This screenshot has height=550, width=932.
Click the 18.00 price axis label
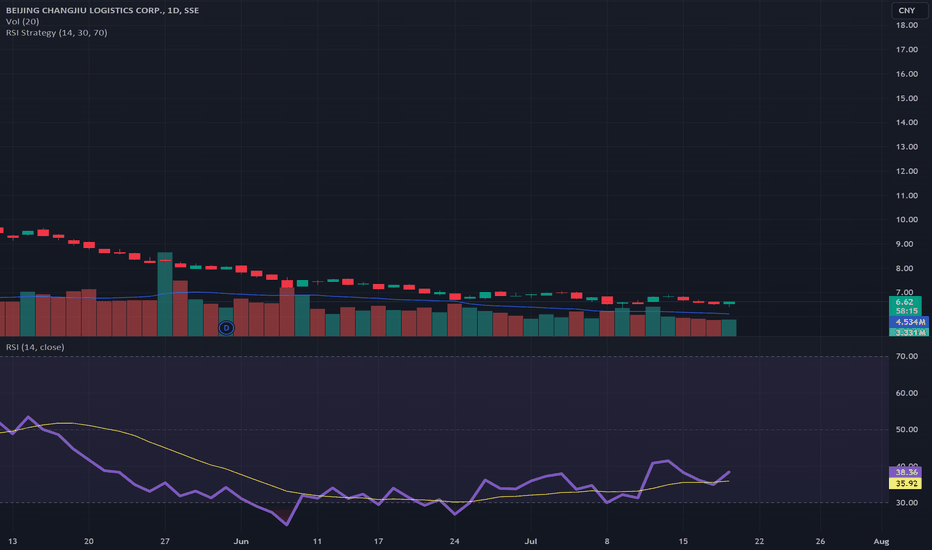click(907, 25)
